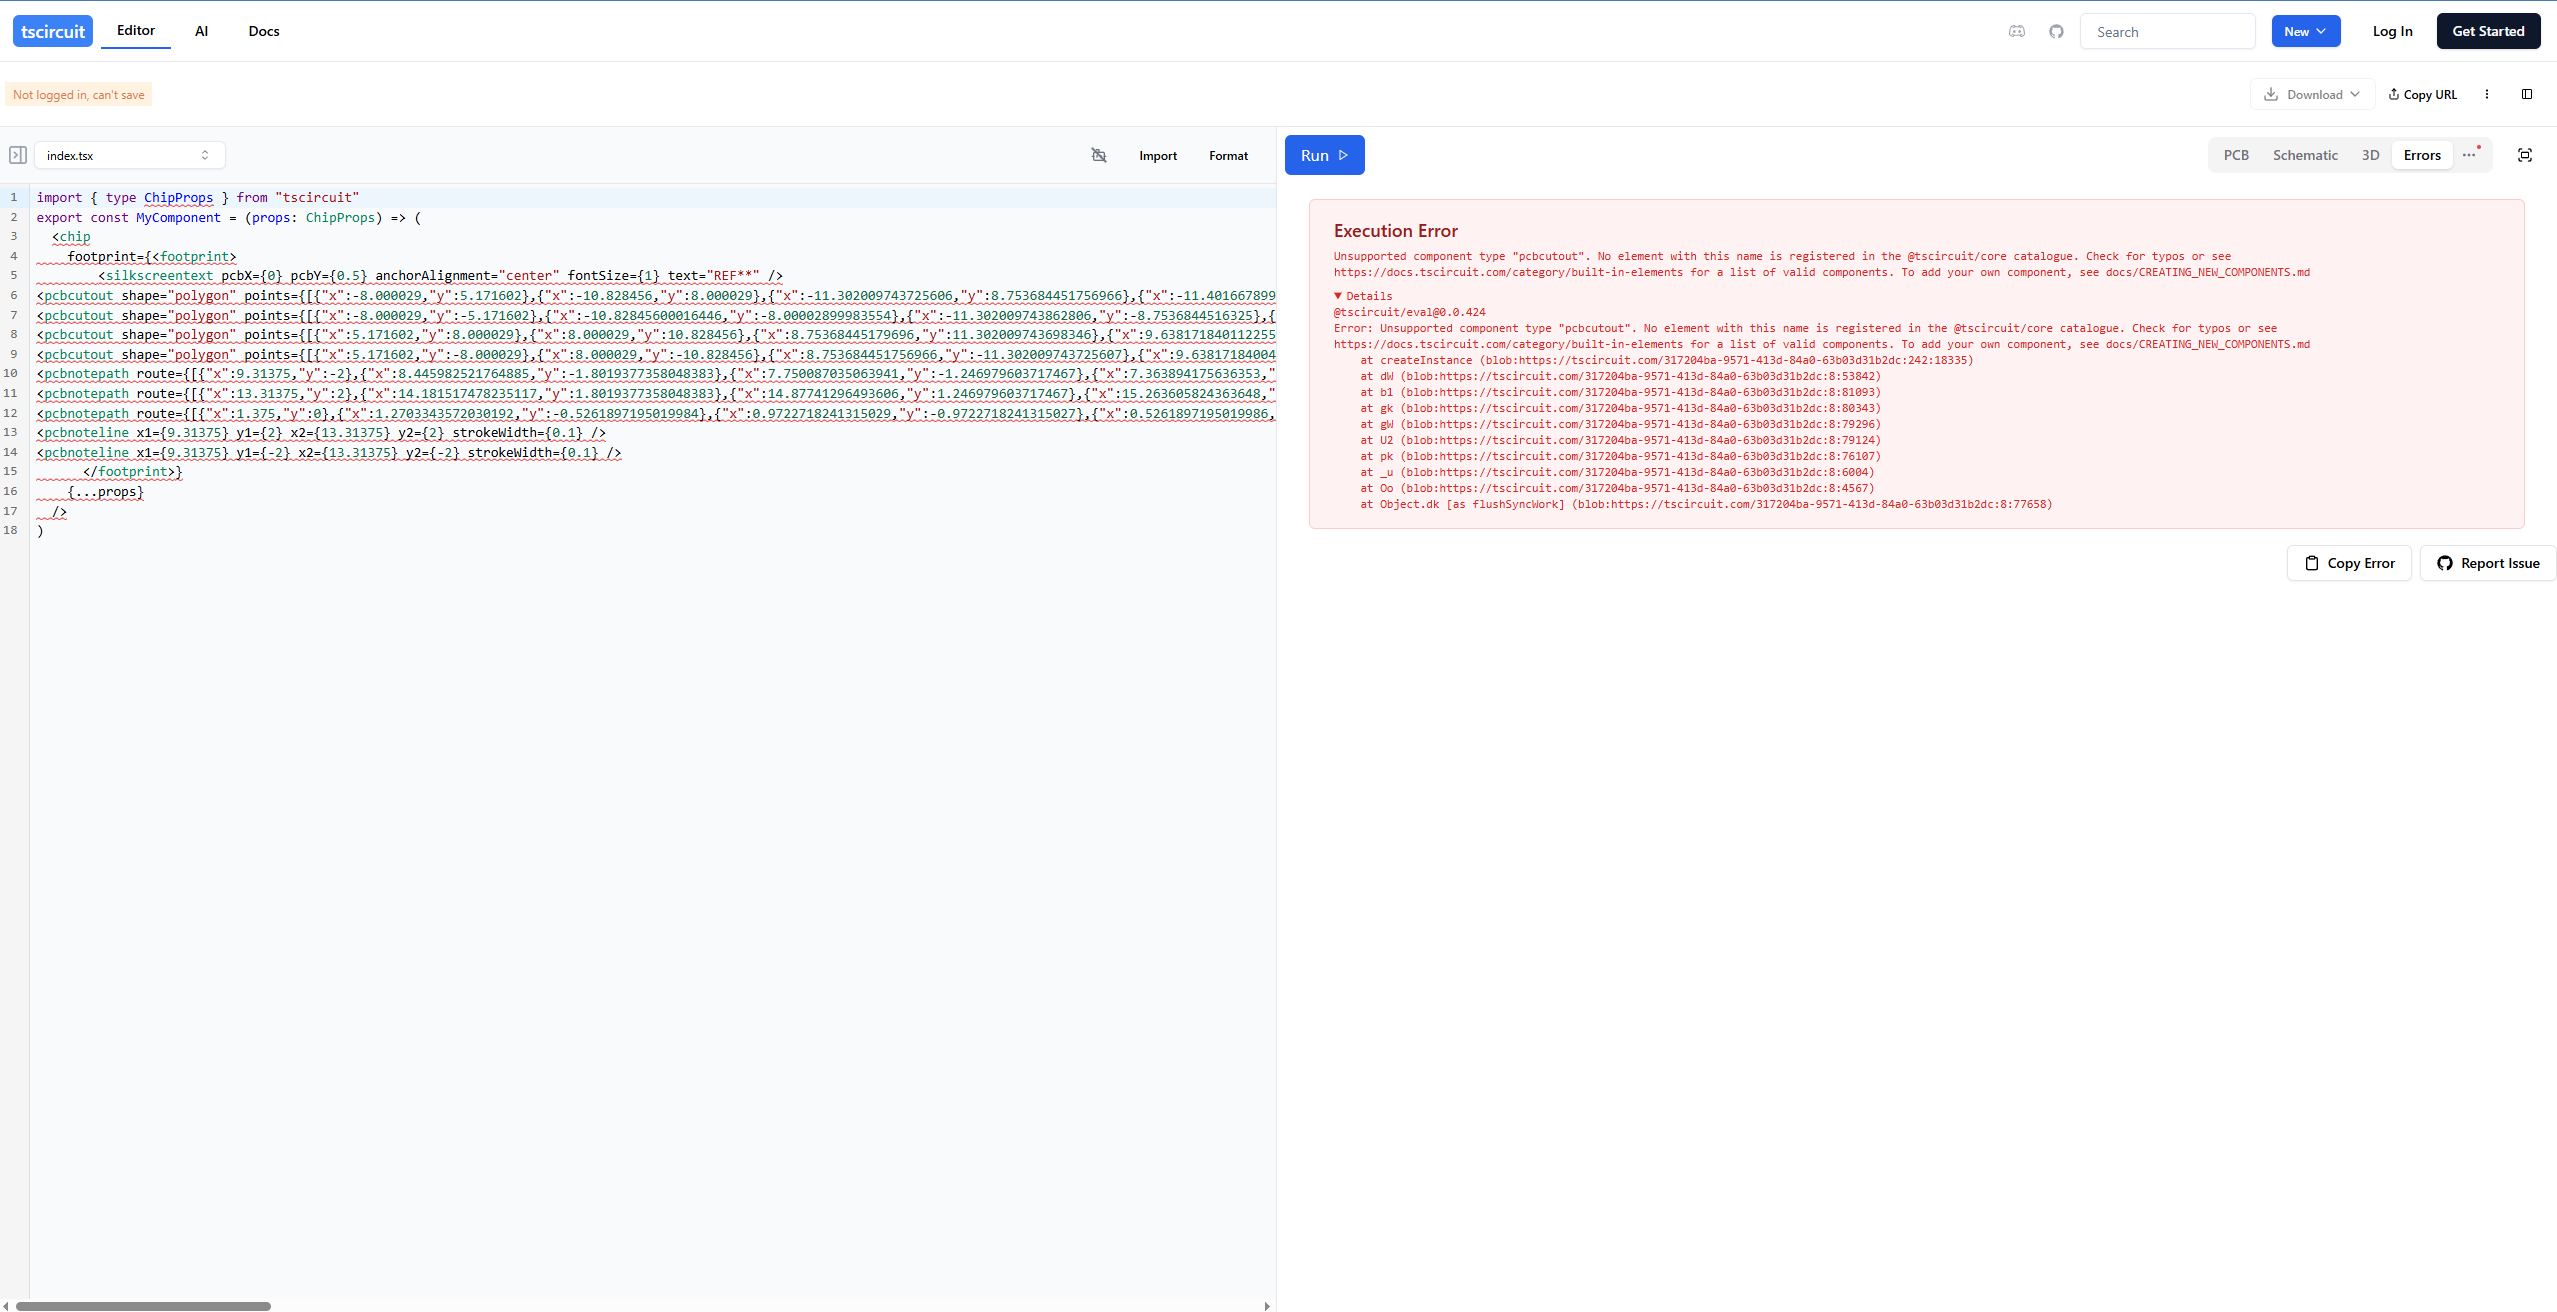The height and width of the screenshot is (1312, 2557).
Task: Toggle the file sidebar panel icon
Action: click(x=18, y=155)
